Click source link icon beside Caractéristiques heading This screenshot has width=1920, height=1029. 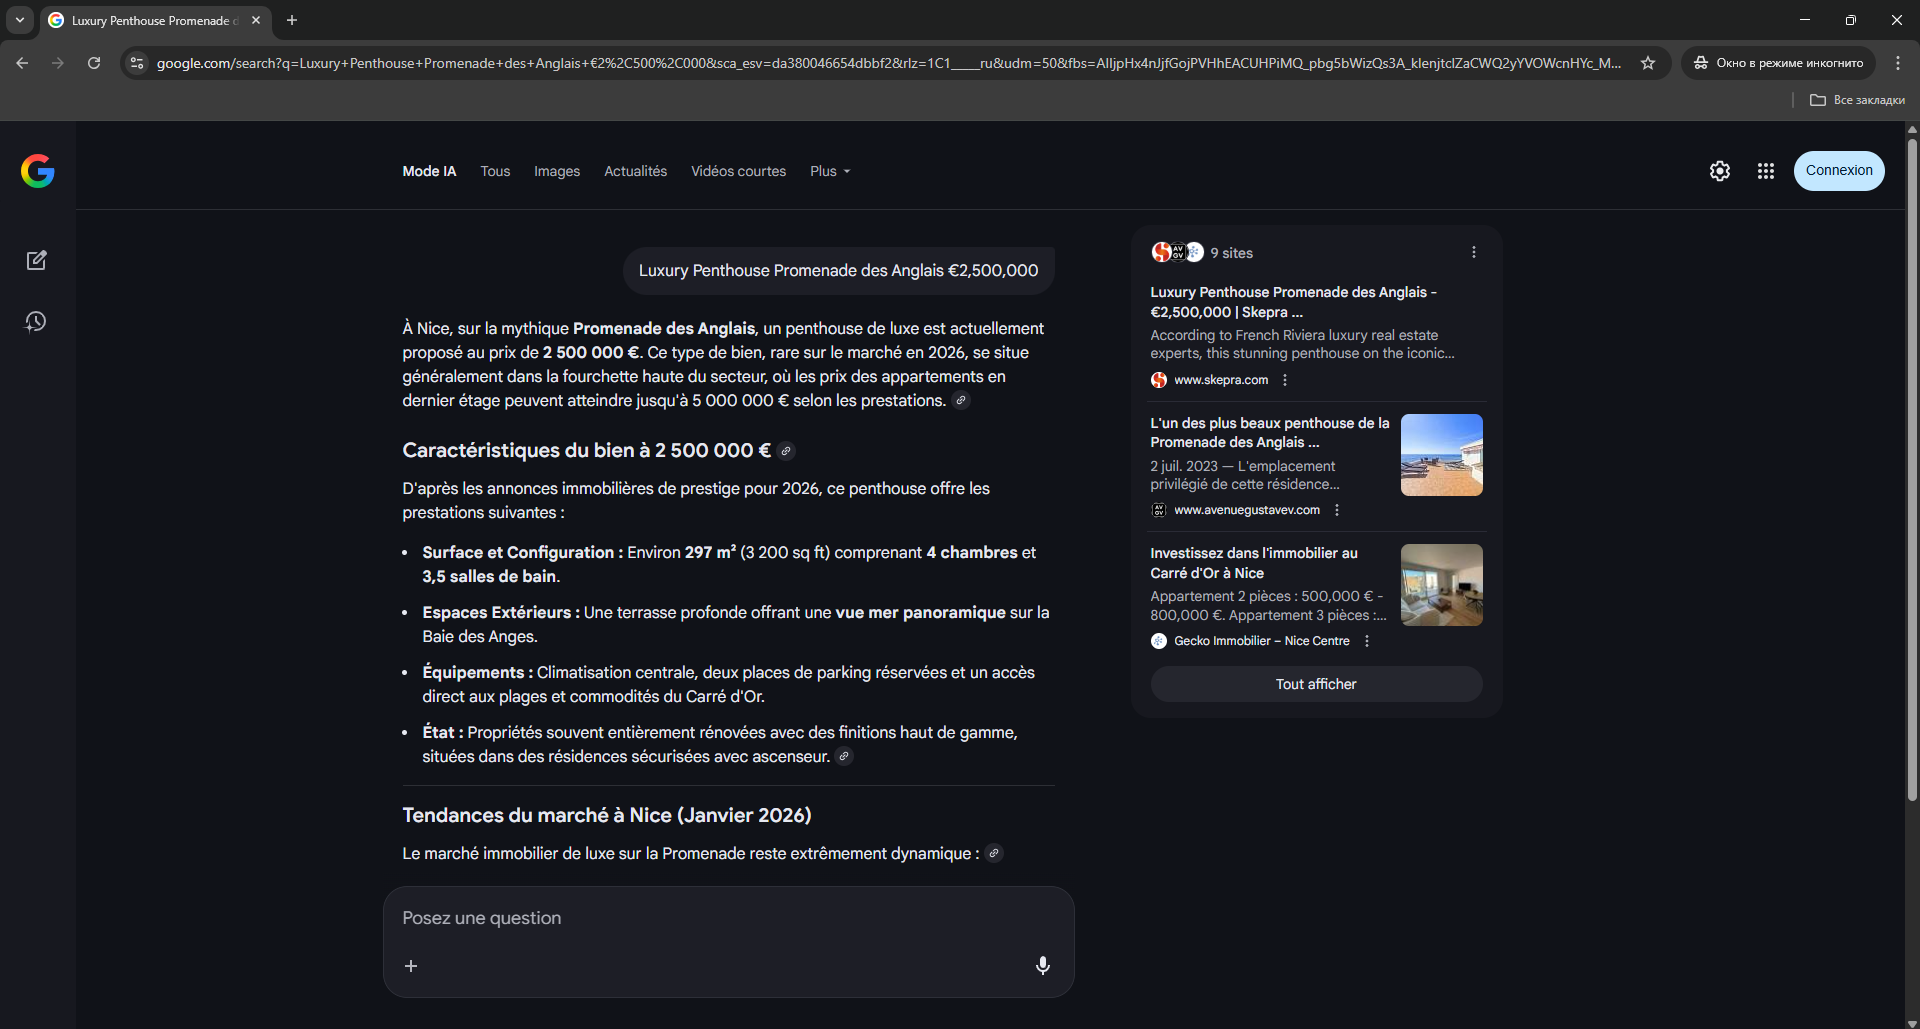(x=786, y=451)
